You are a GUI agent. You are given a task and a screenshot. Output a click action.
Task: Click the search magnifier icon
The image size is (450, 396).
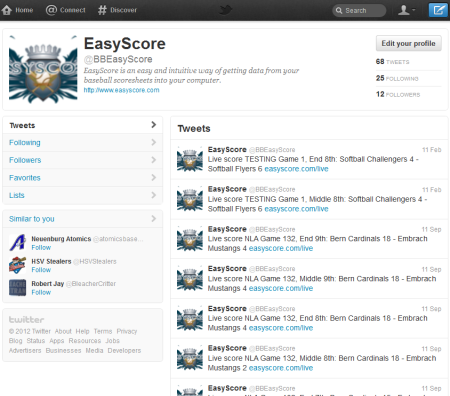pyautogui.click(x=339, y=10)
